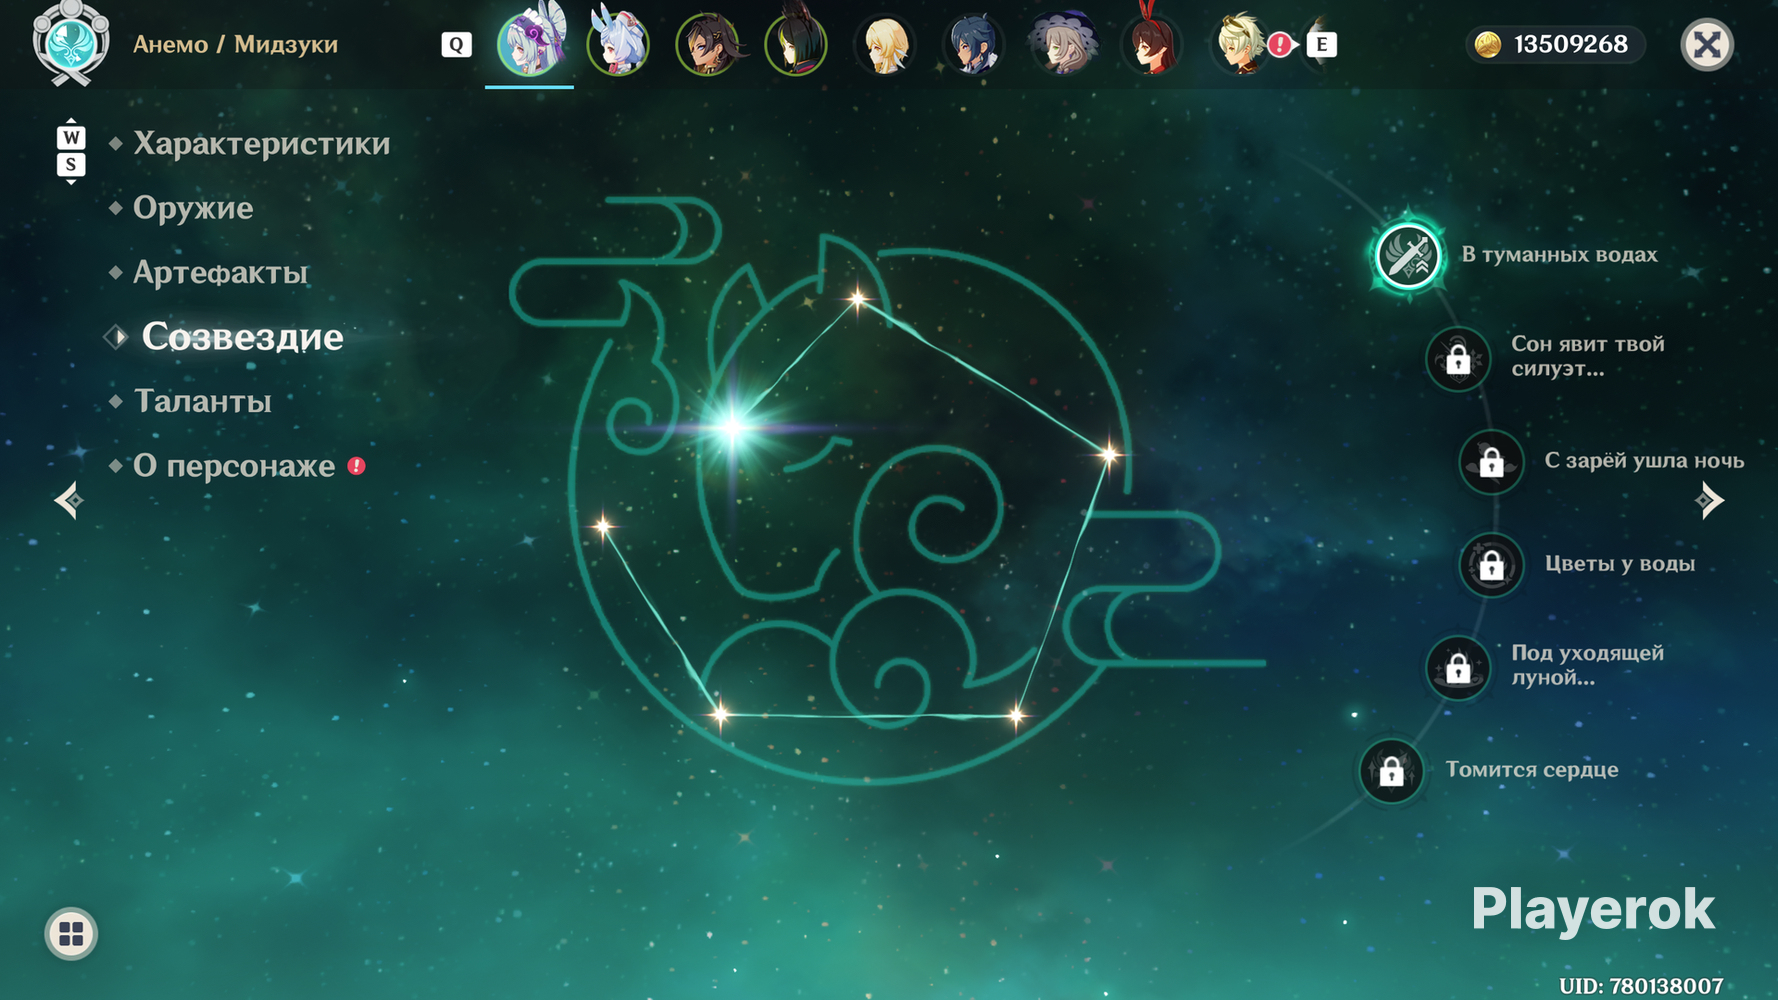The height and width of the screenshot is (1000, 1778).
Task: Switch to Sigewinne's portrait with bunny ears
Action: click(x=618, y=42)
